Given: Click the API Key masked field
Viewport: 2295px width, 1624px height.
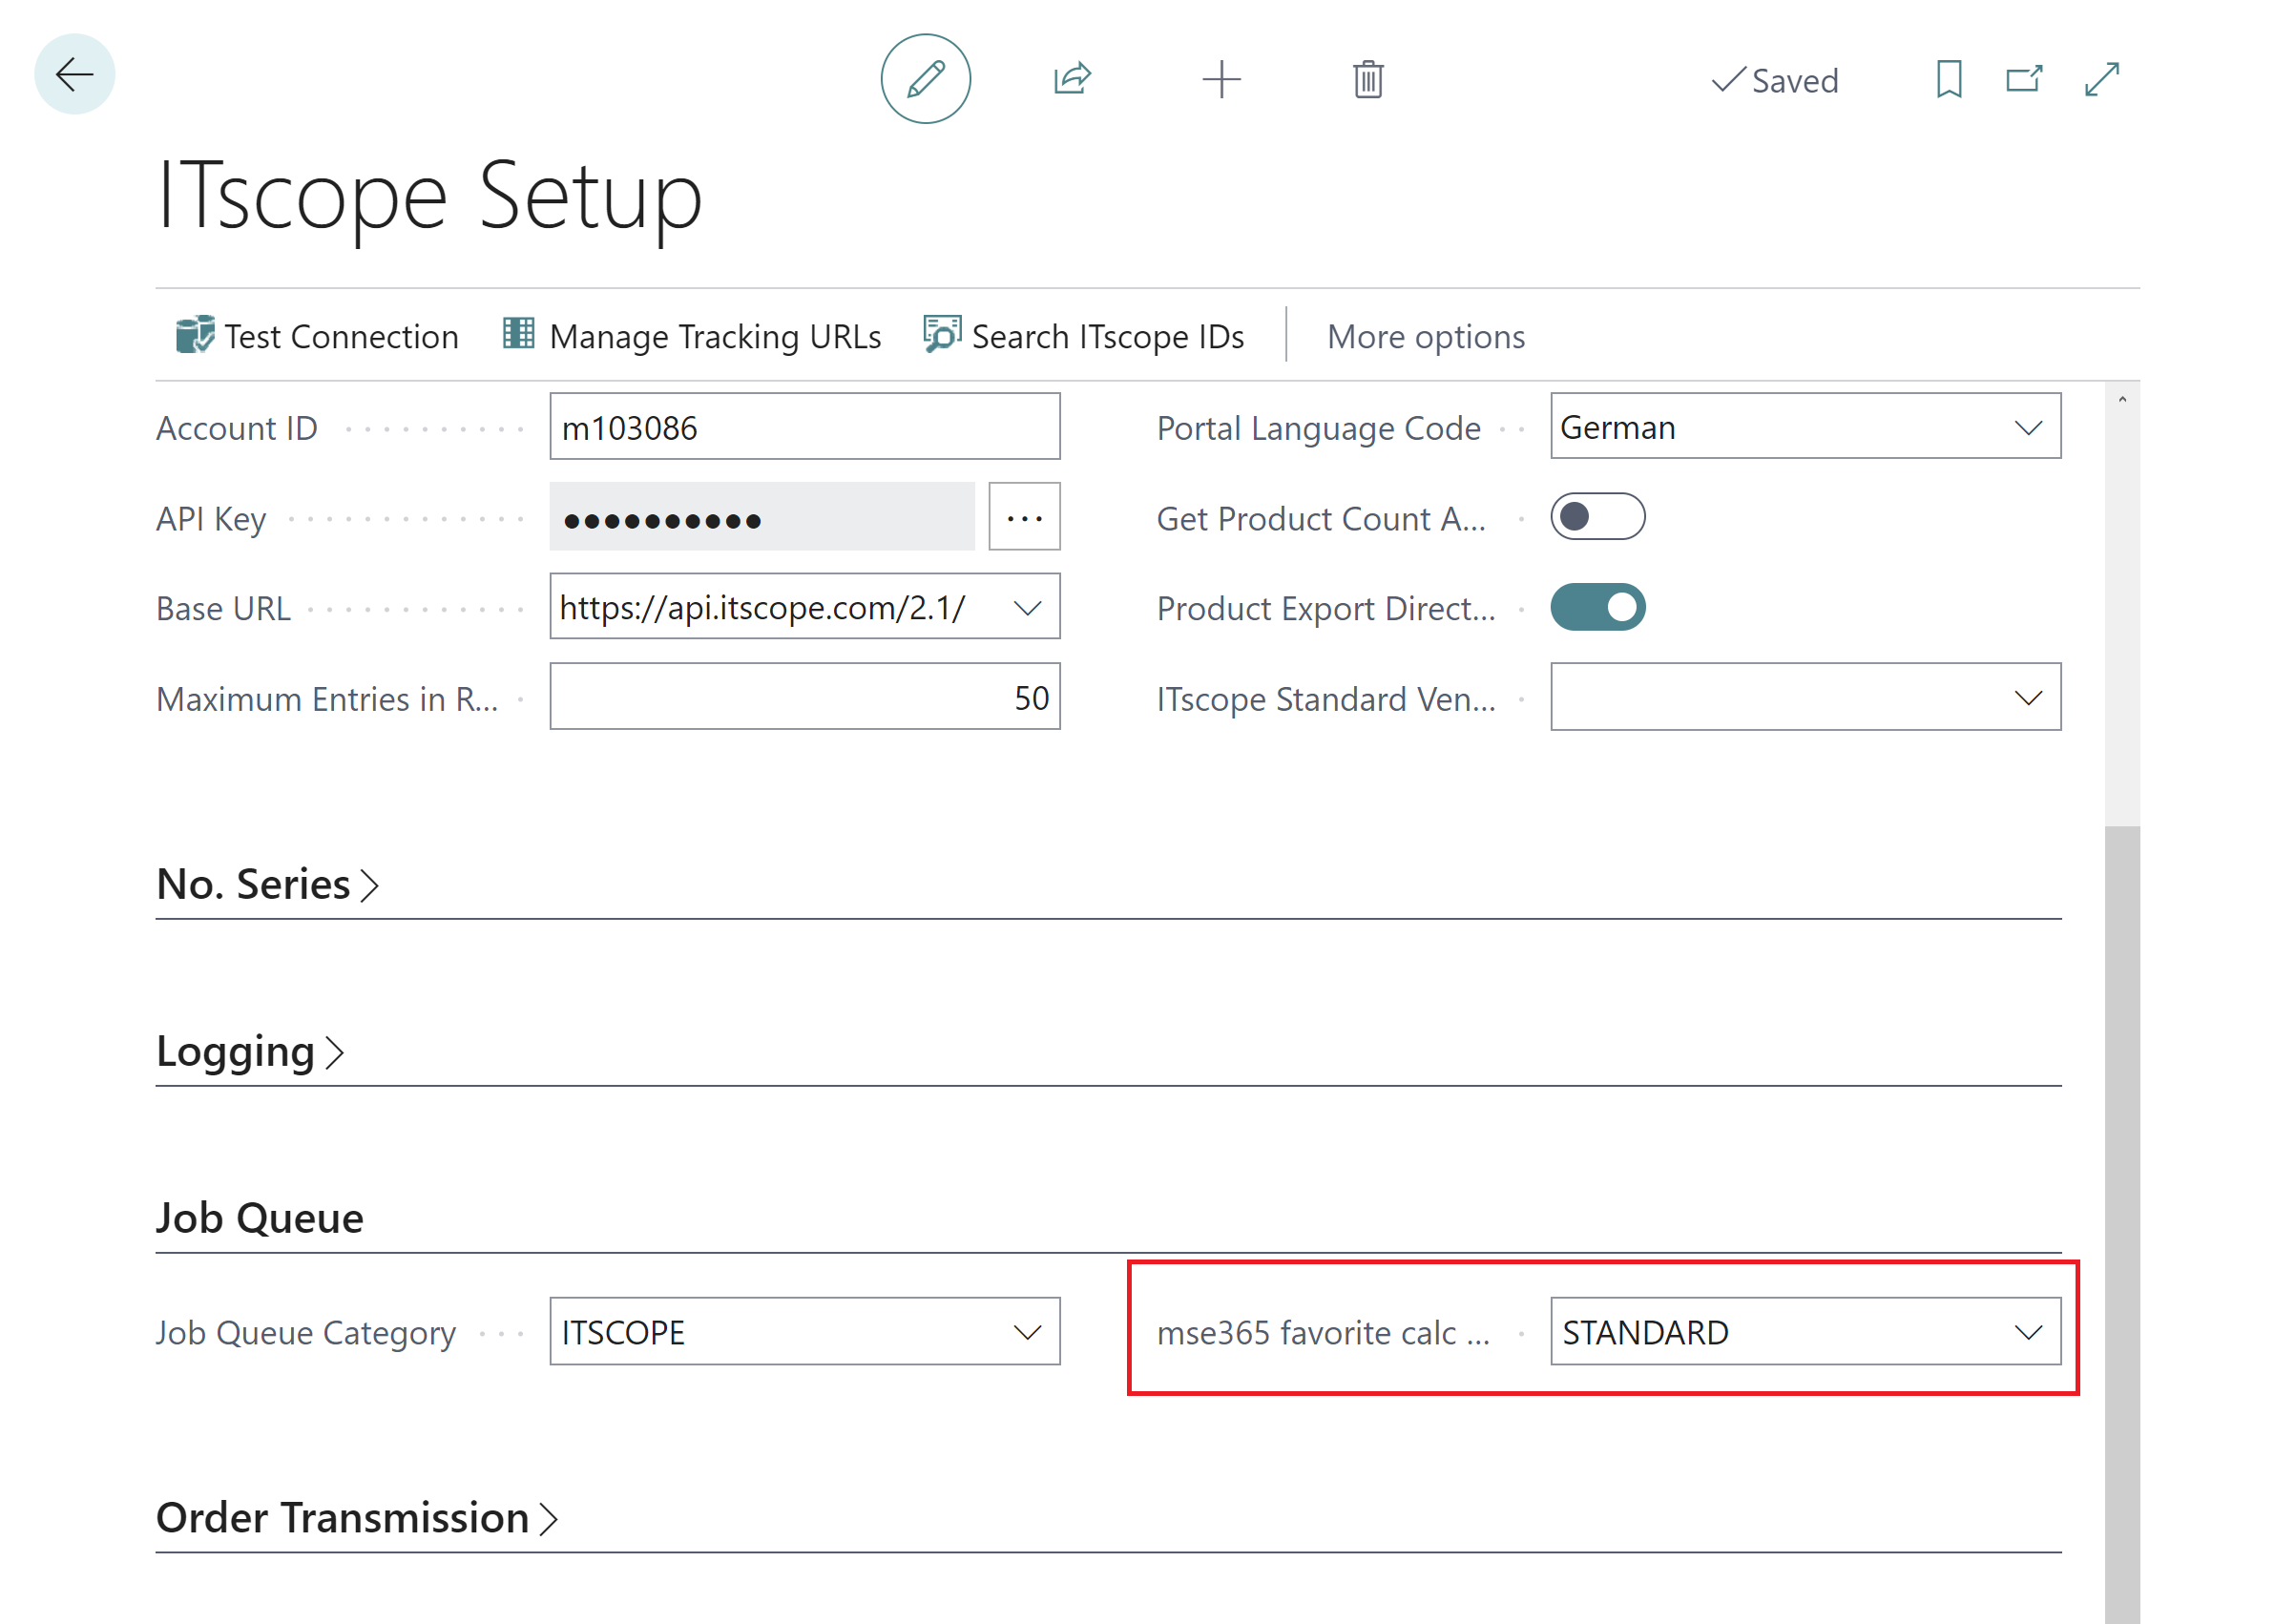Looking at the screenshot, I should point(762,517).
